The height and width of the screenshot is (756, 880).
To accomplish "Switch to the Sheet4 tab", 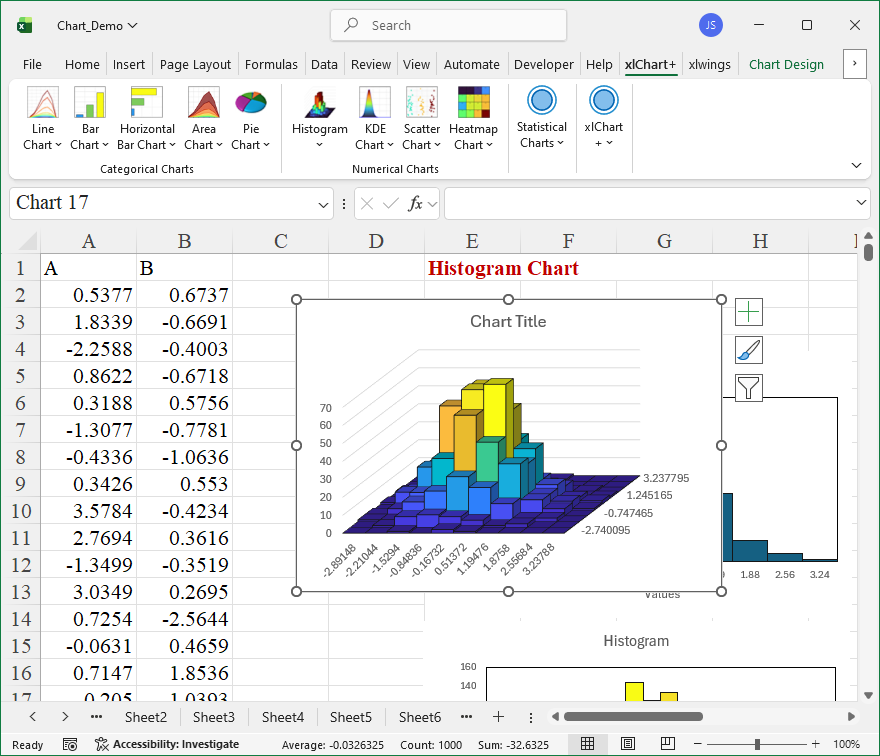I will coord(283,717).
